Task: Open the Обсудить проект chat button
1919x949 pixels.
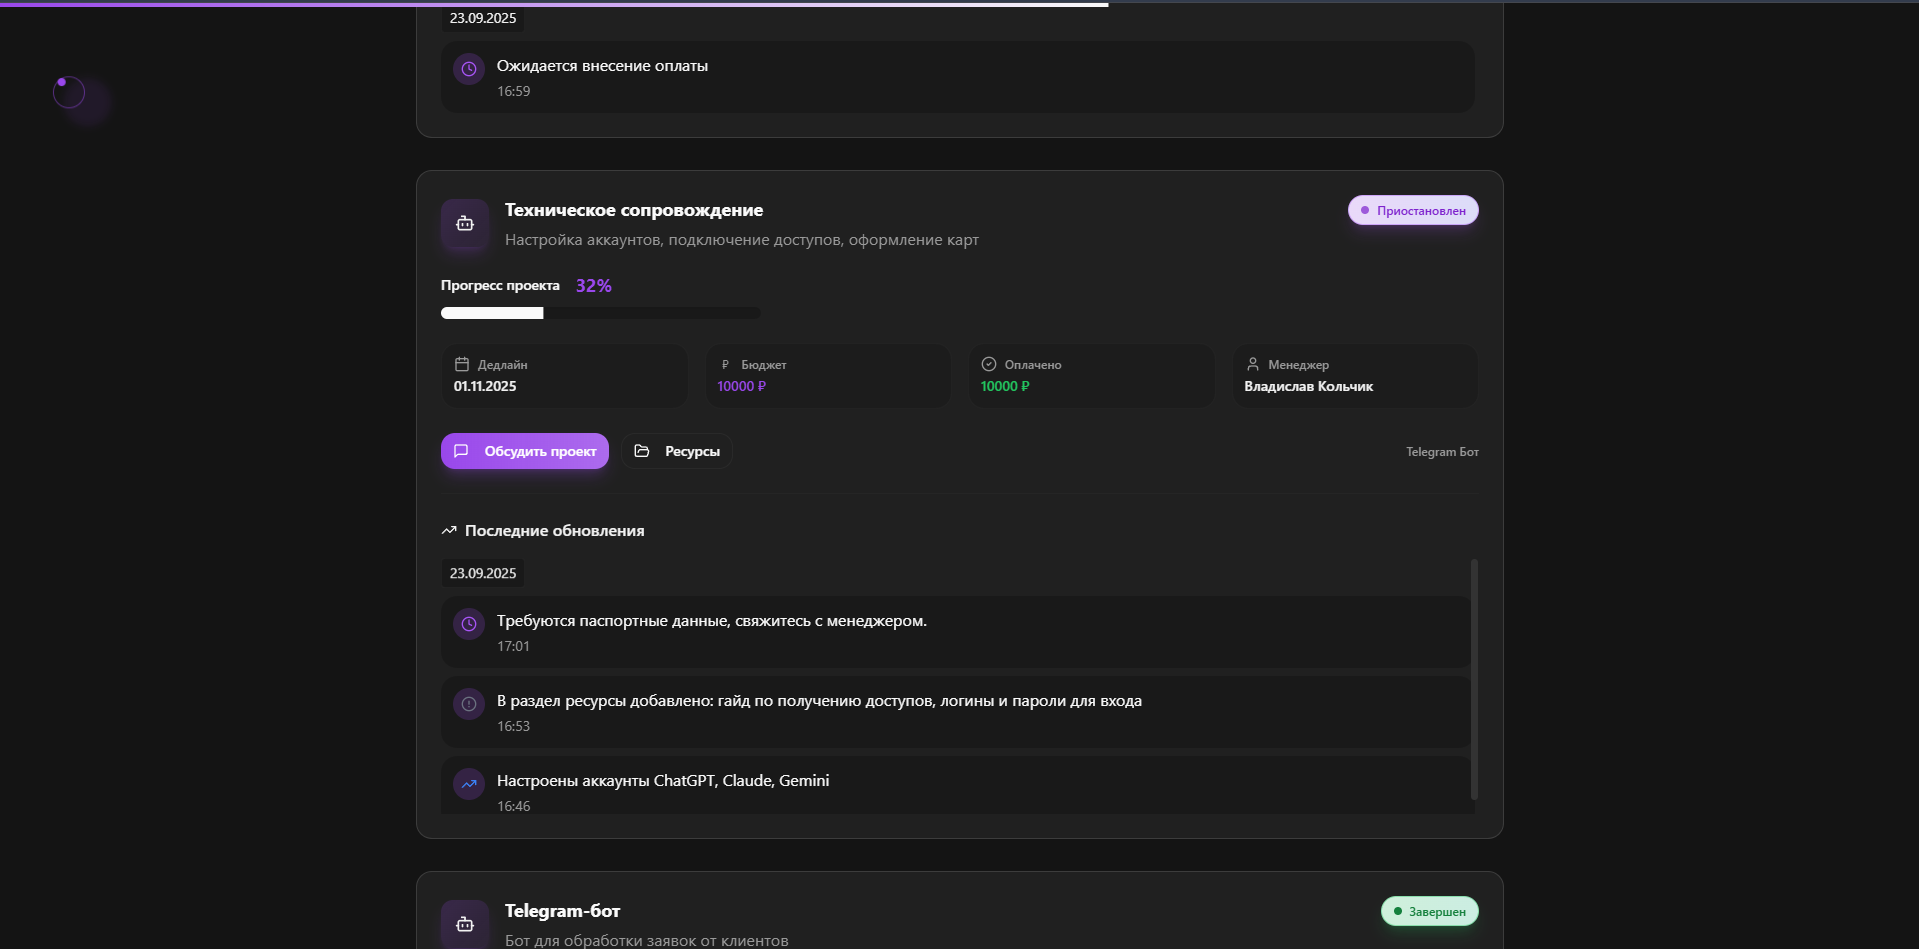Action: (x=525, y=451)
